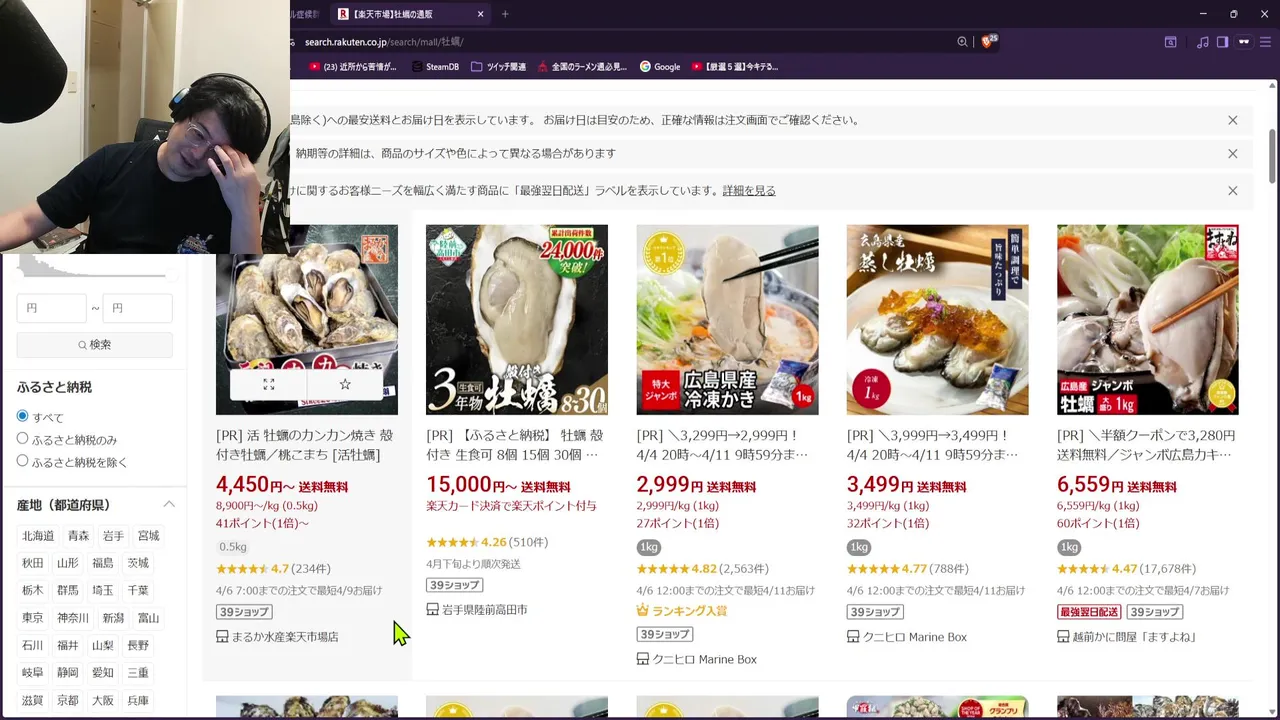This screenshot has height=720, width=1280.
Task: Filter by 福島 prefecture
Action: (103, 563)
